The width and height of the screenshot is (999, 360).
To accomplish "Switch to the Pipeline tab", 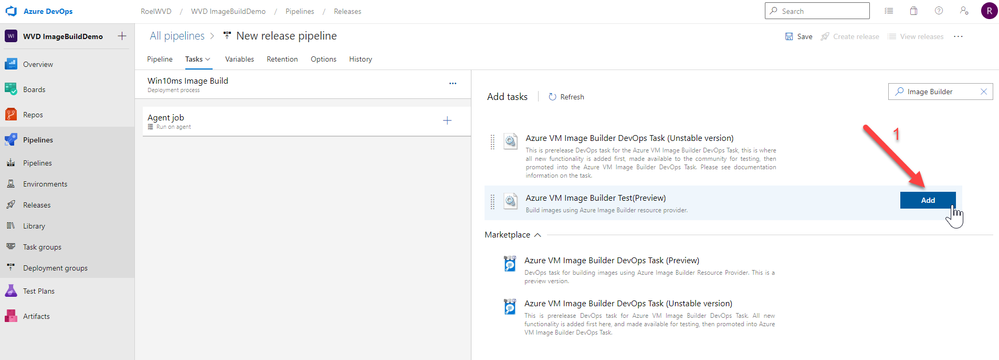I will [x=160, y=59].
